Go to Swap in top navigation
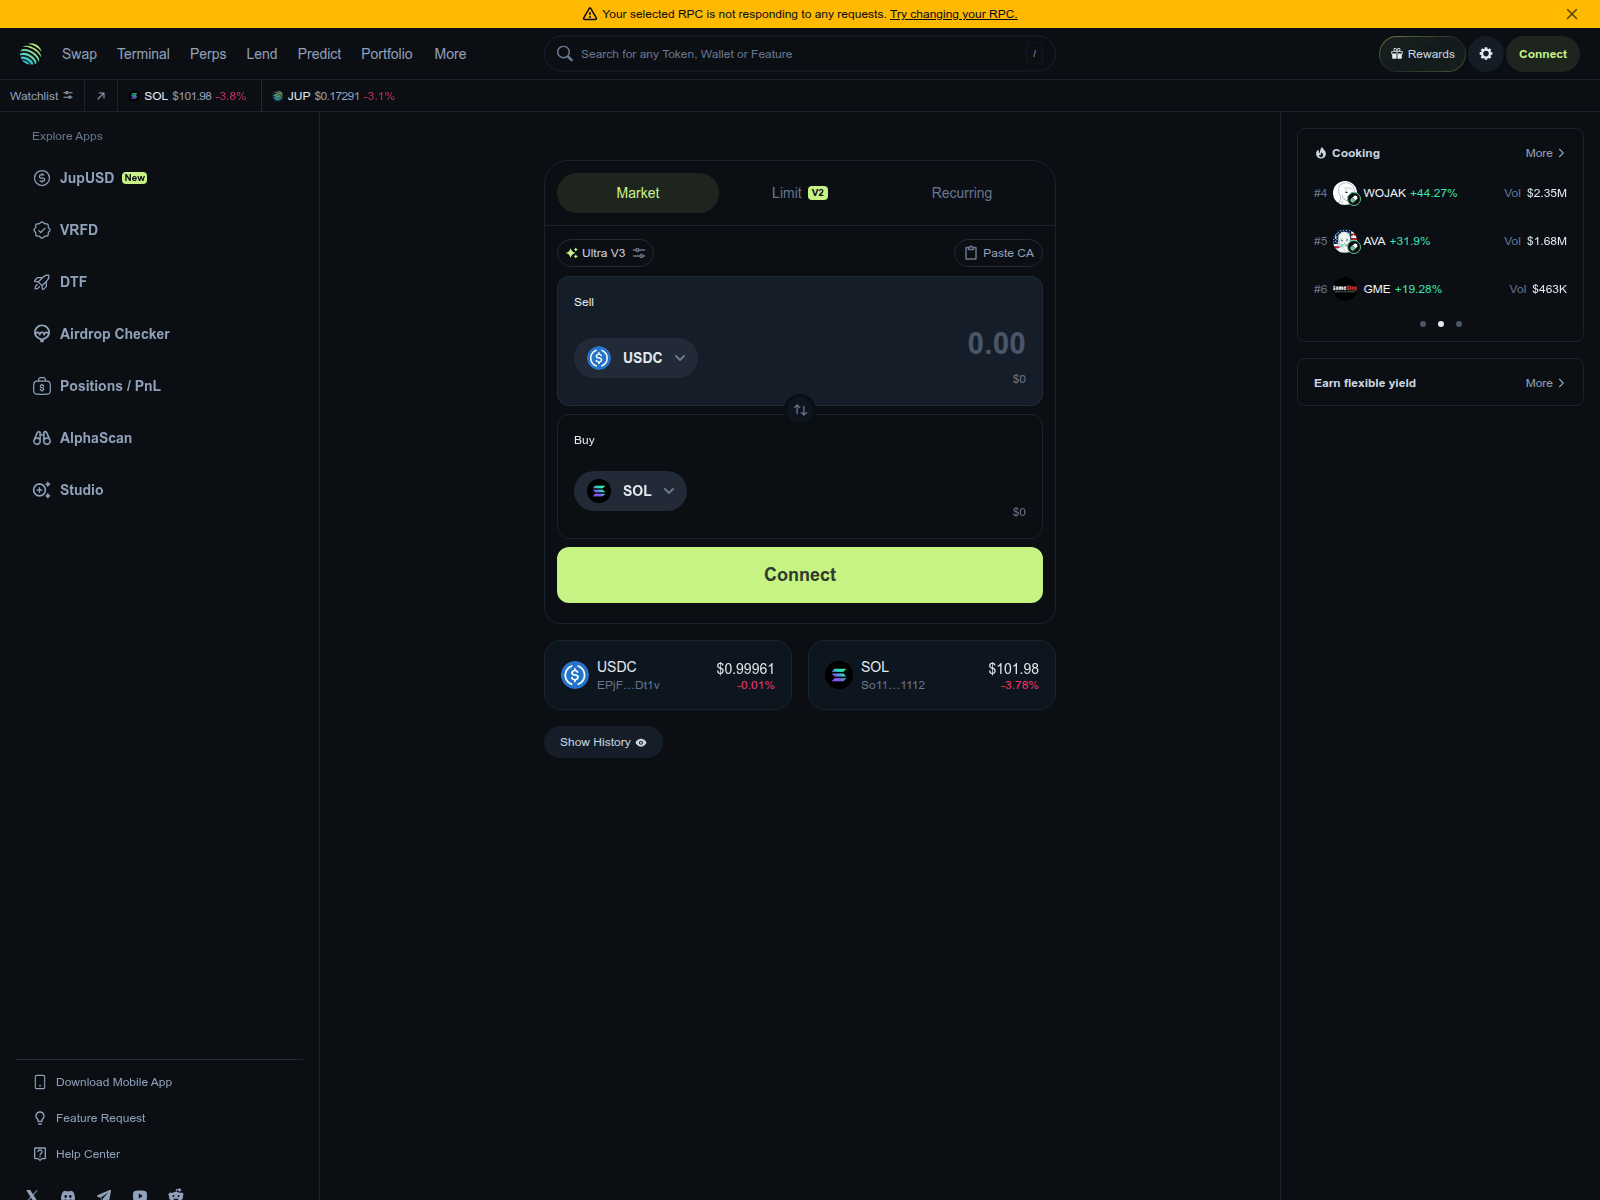The width and height of the screenshot is (1600, 1200). 79,54
